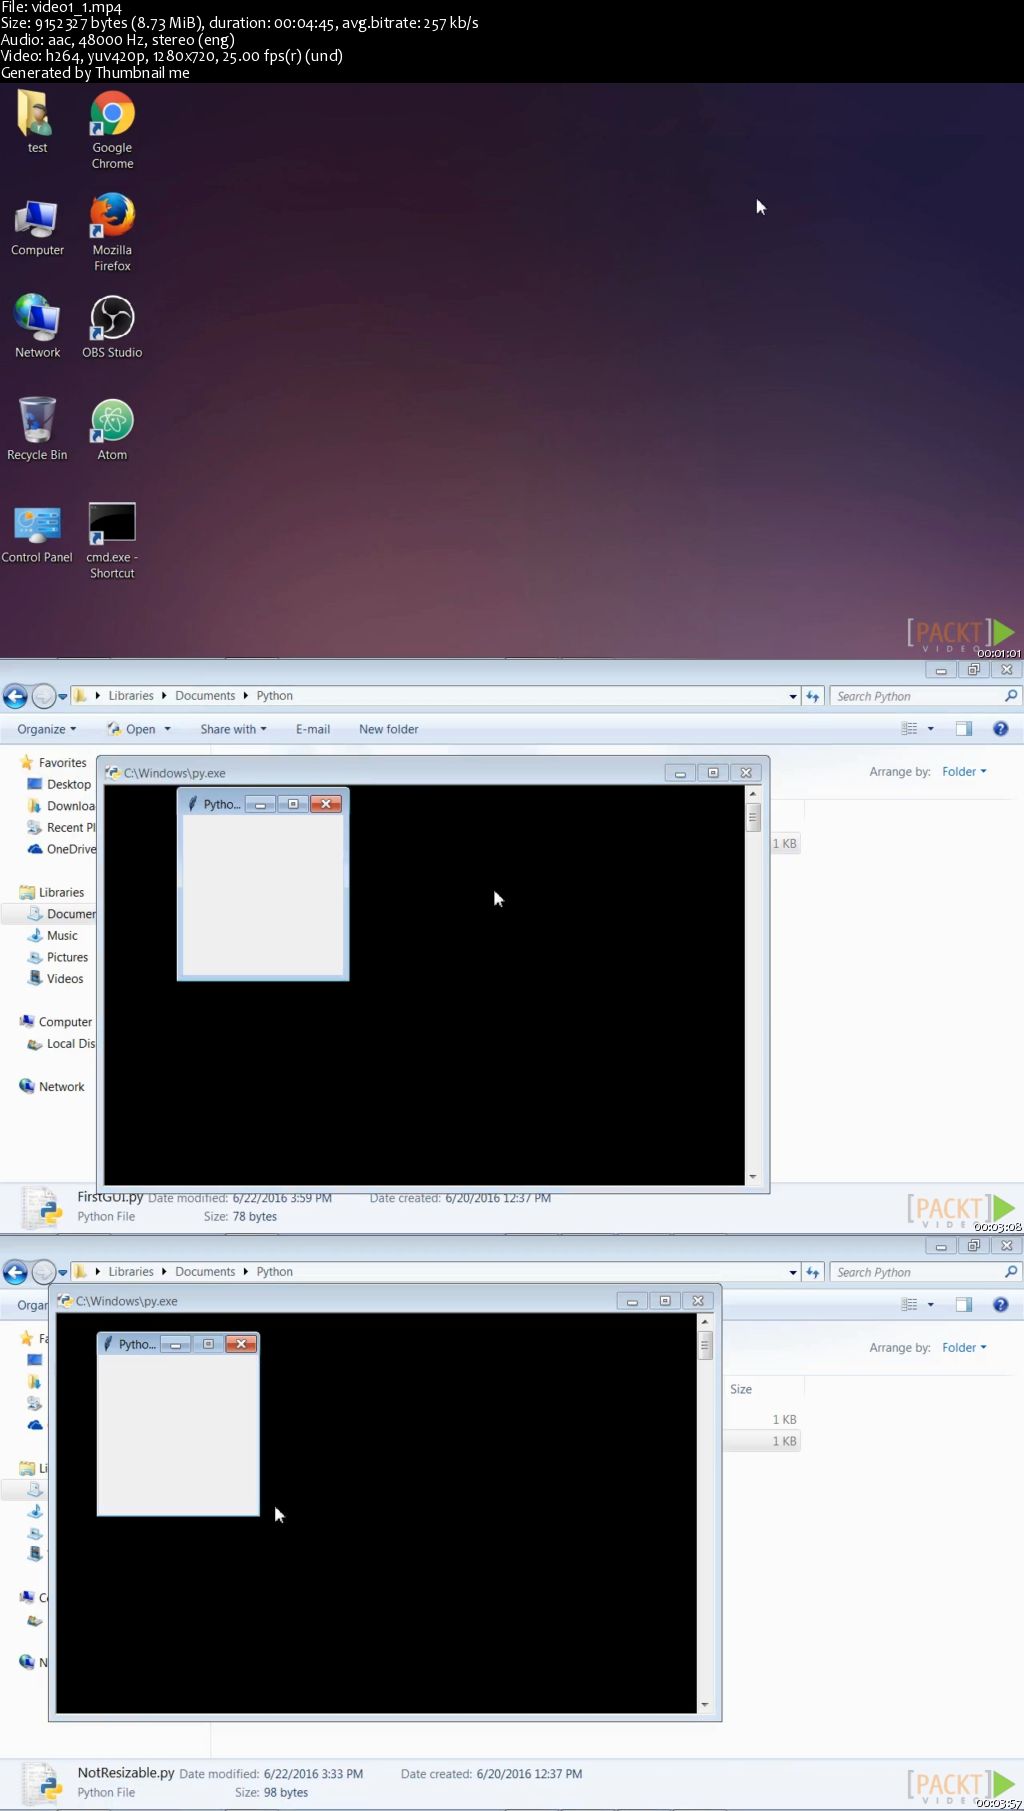Click Libraries breadcrumb in middle frame address bar
The width and height of the screenshot is (1024, 1811).
[131, 696]
